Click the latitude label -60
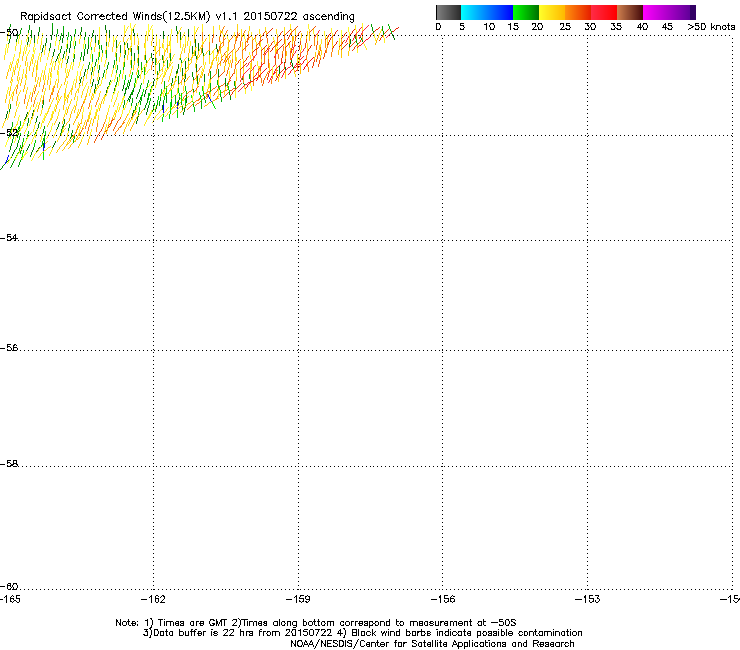Image resolution: width=740 pixels, height=650 pixels. (9, 586)
